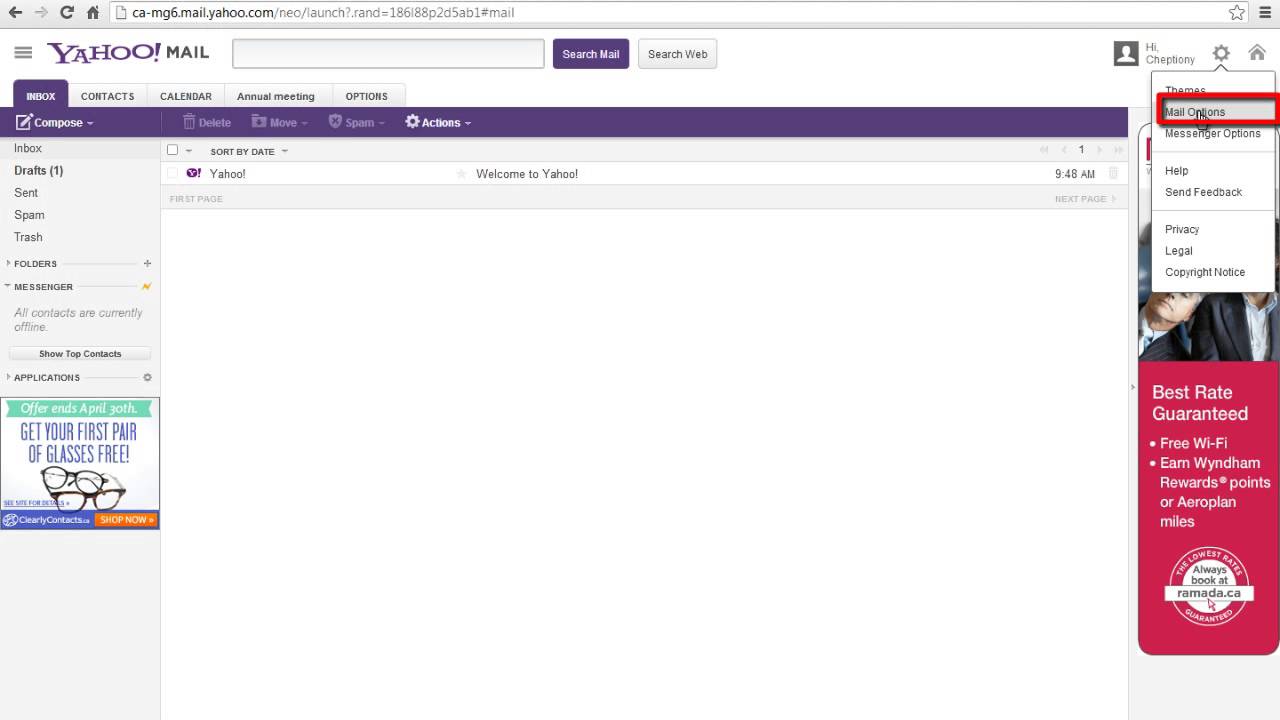Open Applications settings gear
Viewport: 1280px width, 720px height.
pyautogui.click(x=147, y=377)
